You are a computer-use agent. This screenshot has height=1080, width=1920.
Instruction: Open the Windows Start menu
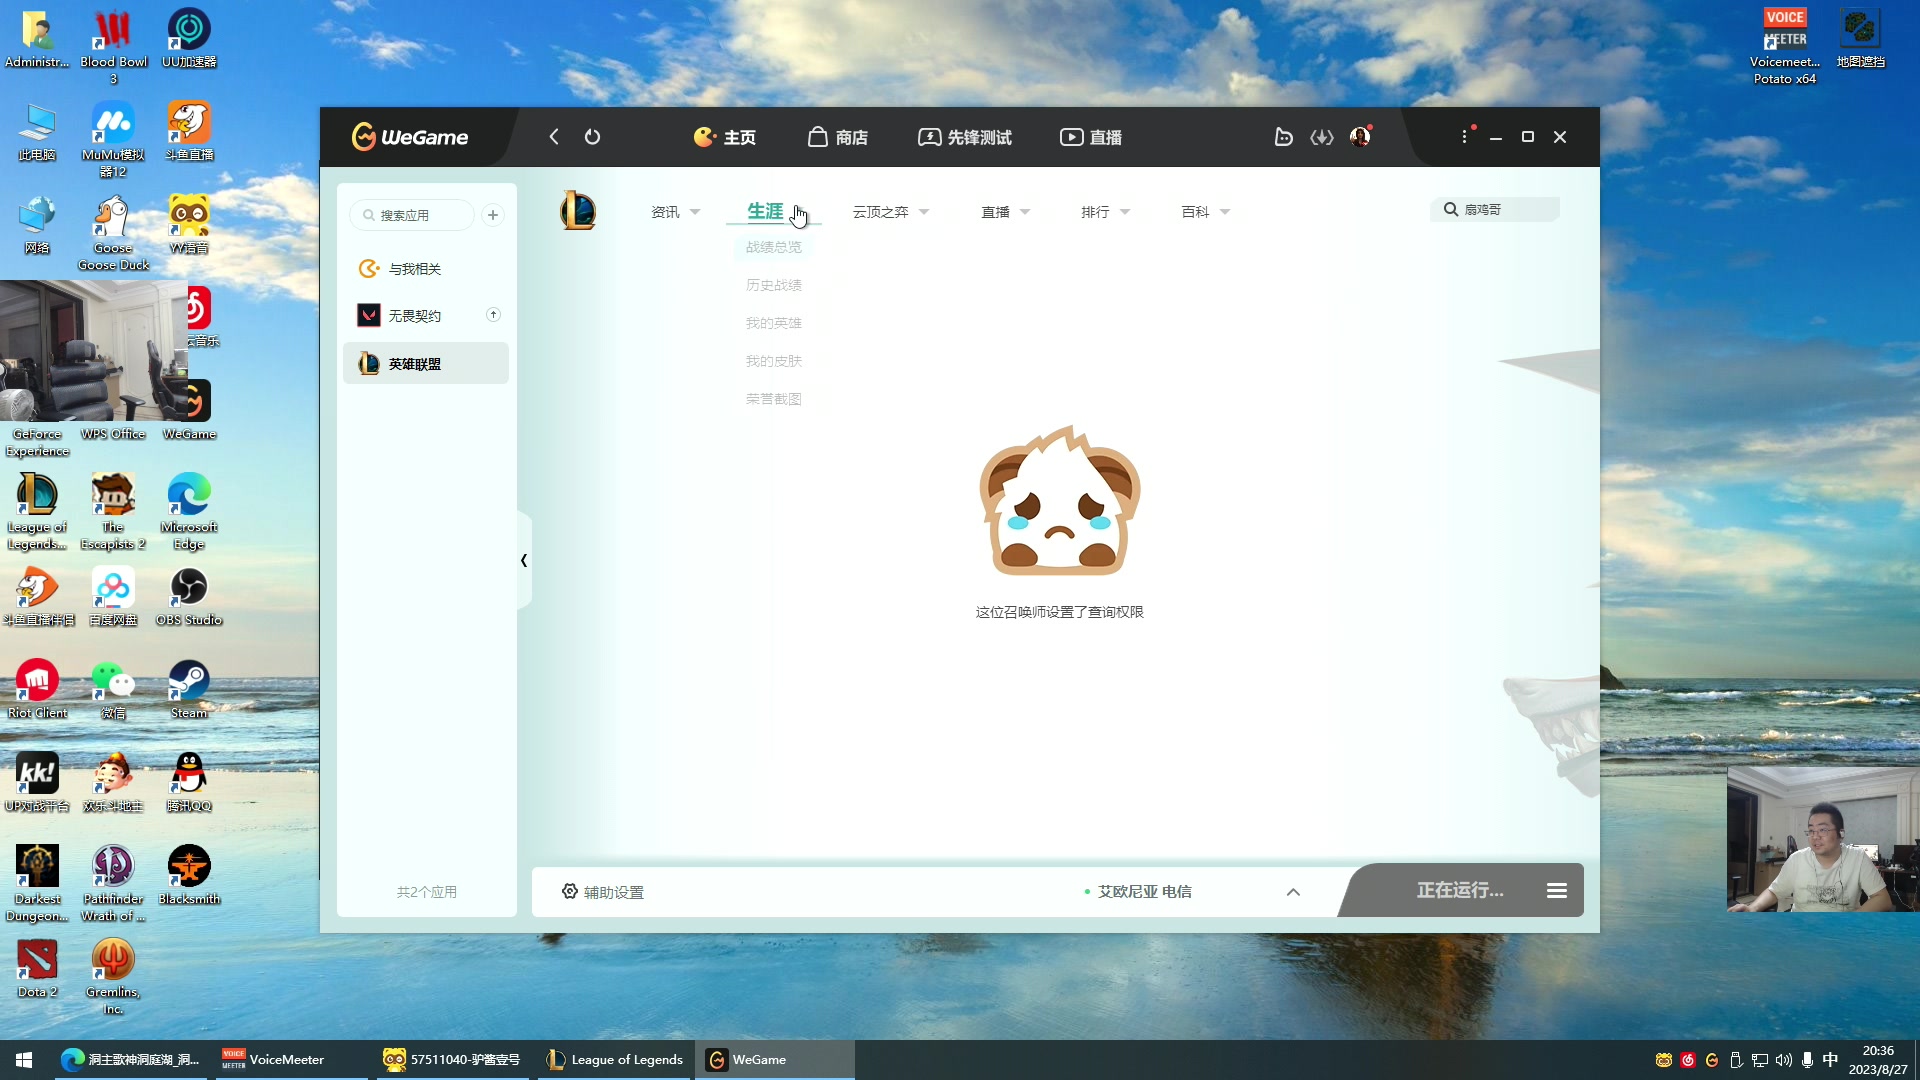pos(24,1059)
